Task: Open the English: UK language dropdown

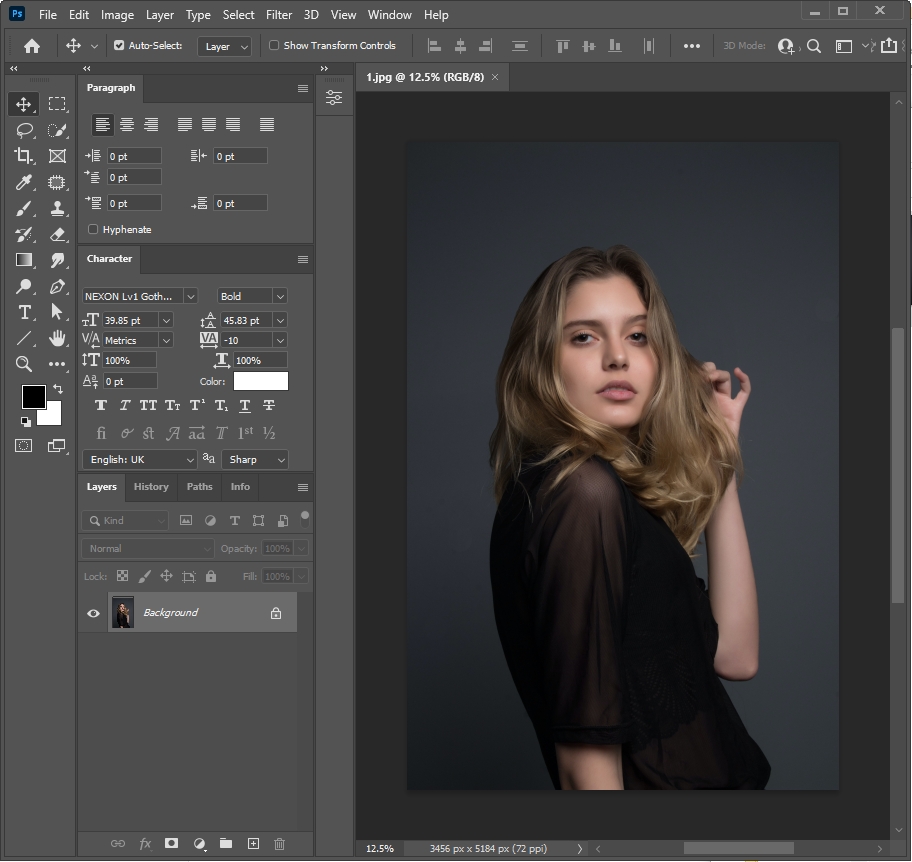Action: click(x=139, y=460)
